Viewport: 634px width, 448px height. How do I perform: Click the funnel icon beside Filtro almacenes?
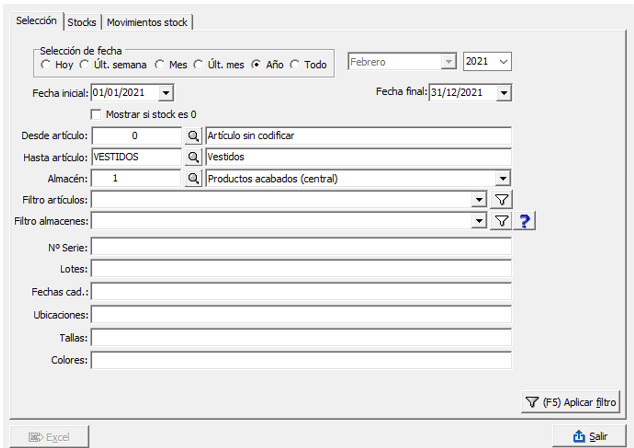pos(501,221)
